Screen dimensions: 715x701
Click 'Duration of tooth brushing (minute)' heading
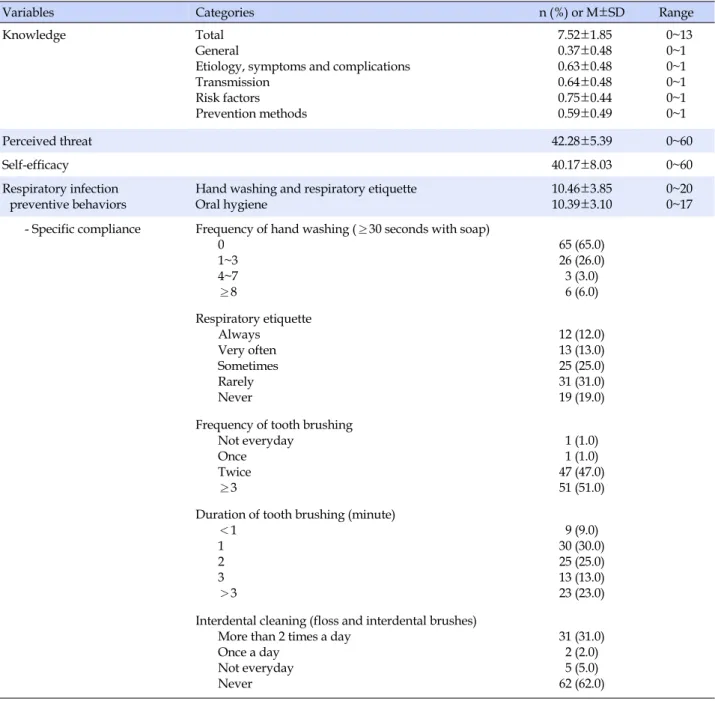coord(295,515)
